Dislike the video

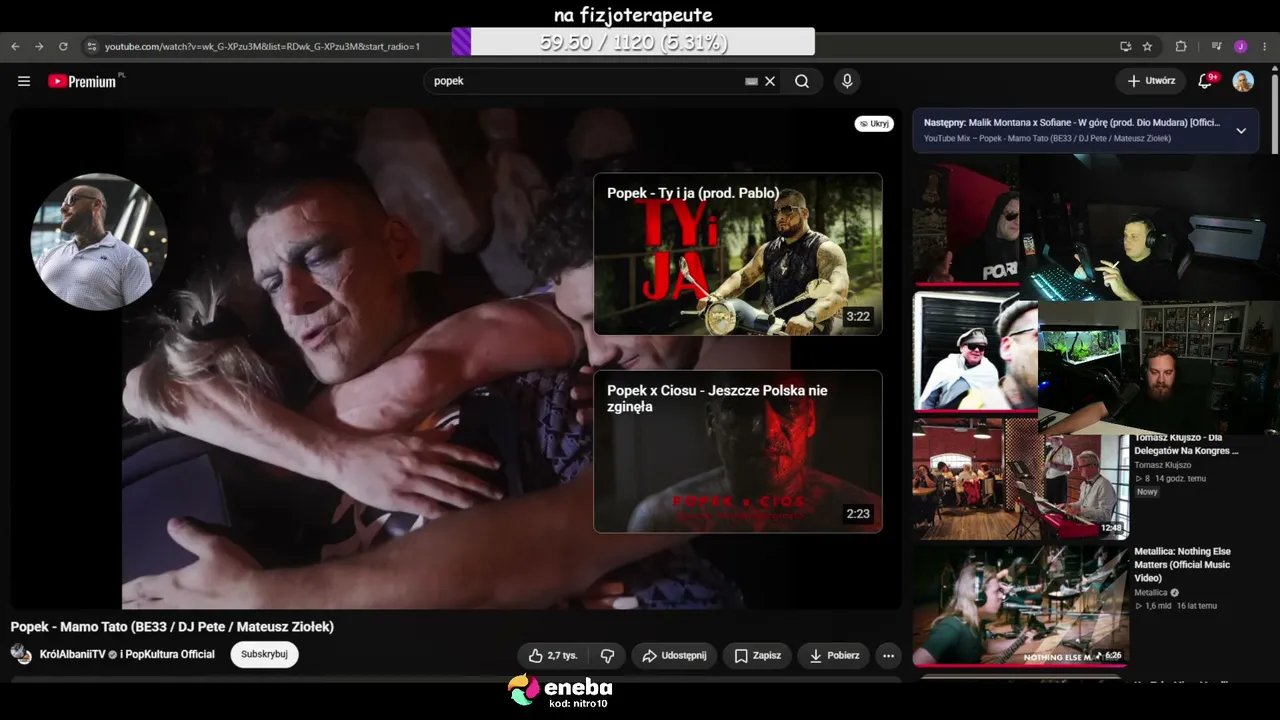[607, 656]
